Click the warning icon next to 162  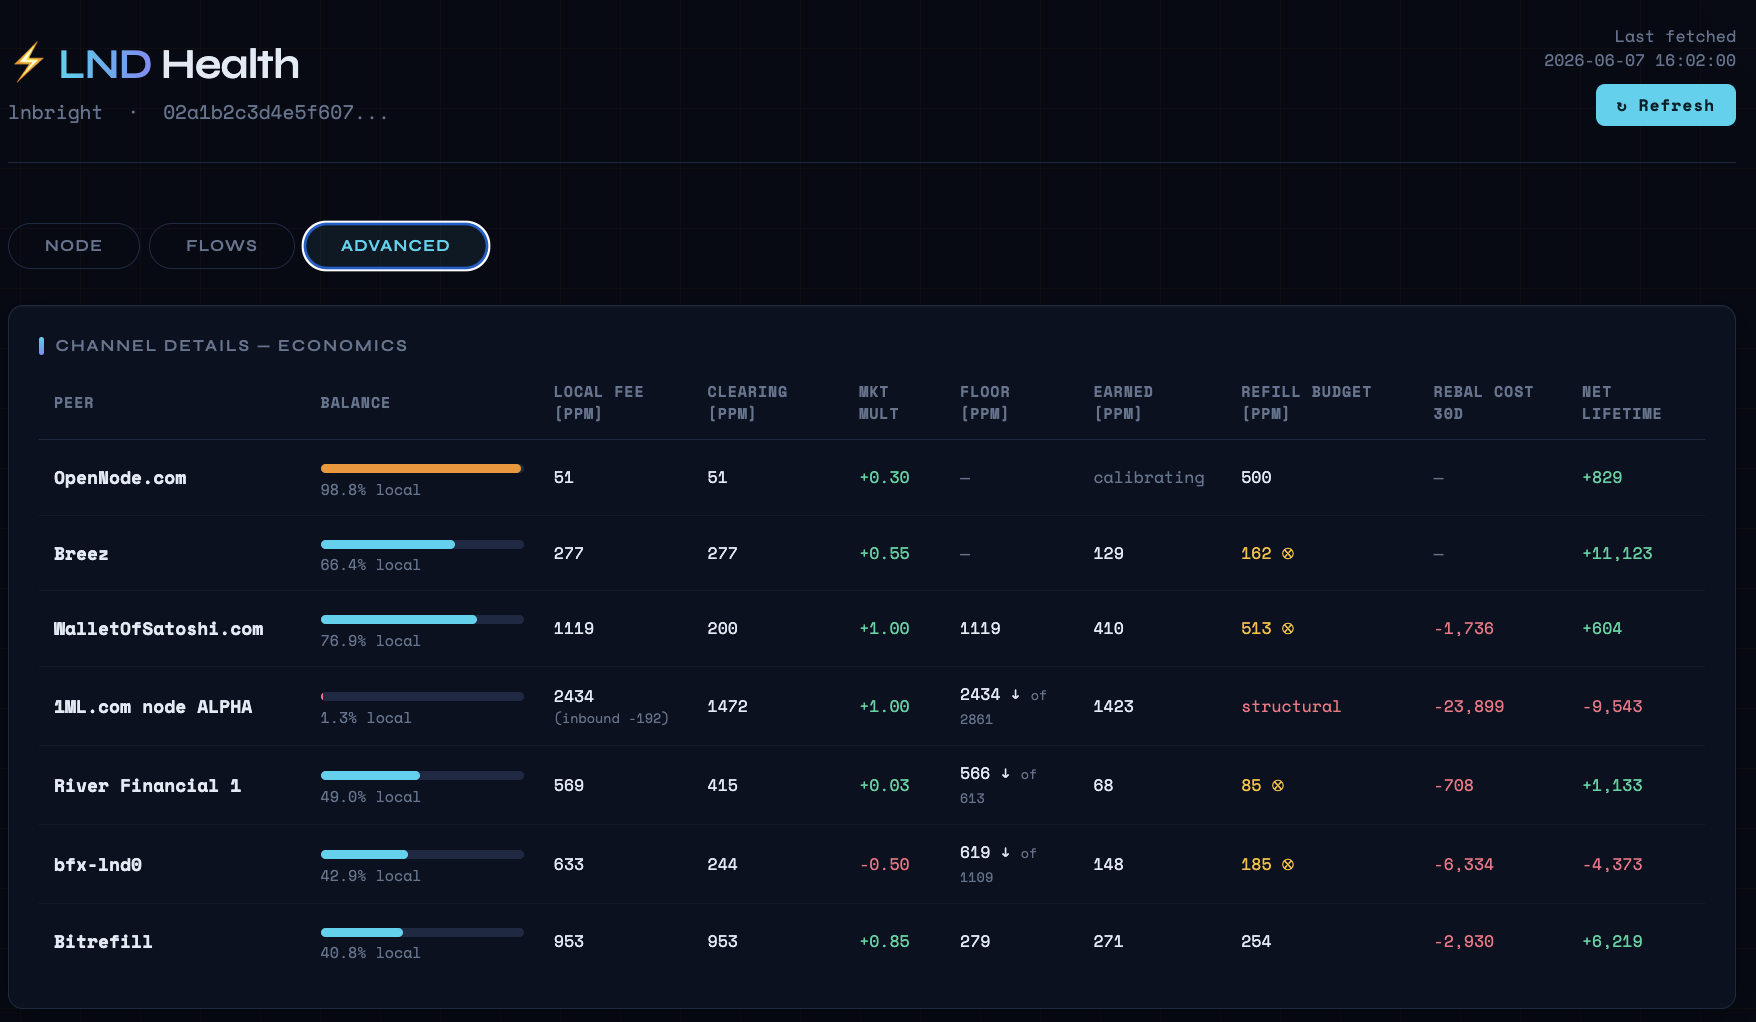[x=1288, y=554]
